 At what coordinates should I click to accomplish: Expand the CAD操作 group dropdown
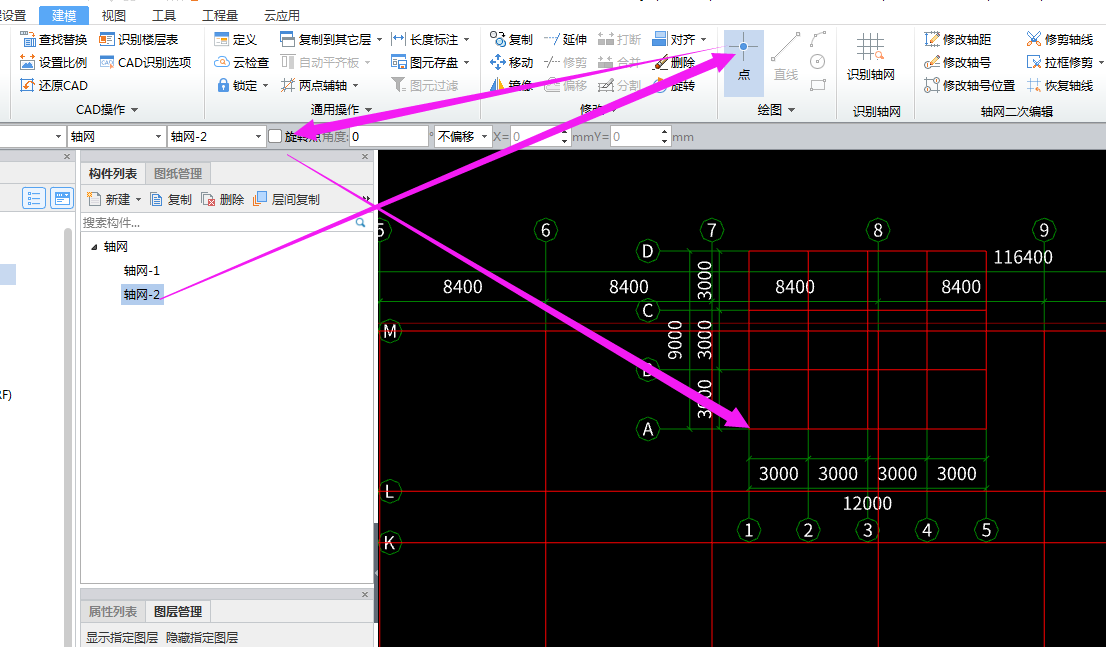(x=135, y=110)
